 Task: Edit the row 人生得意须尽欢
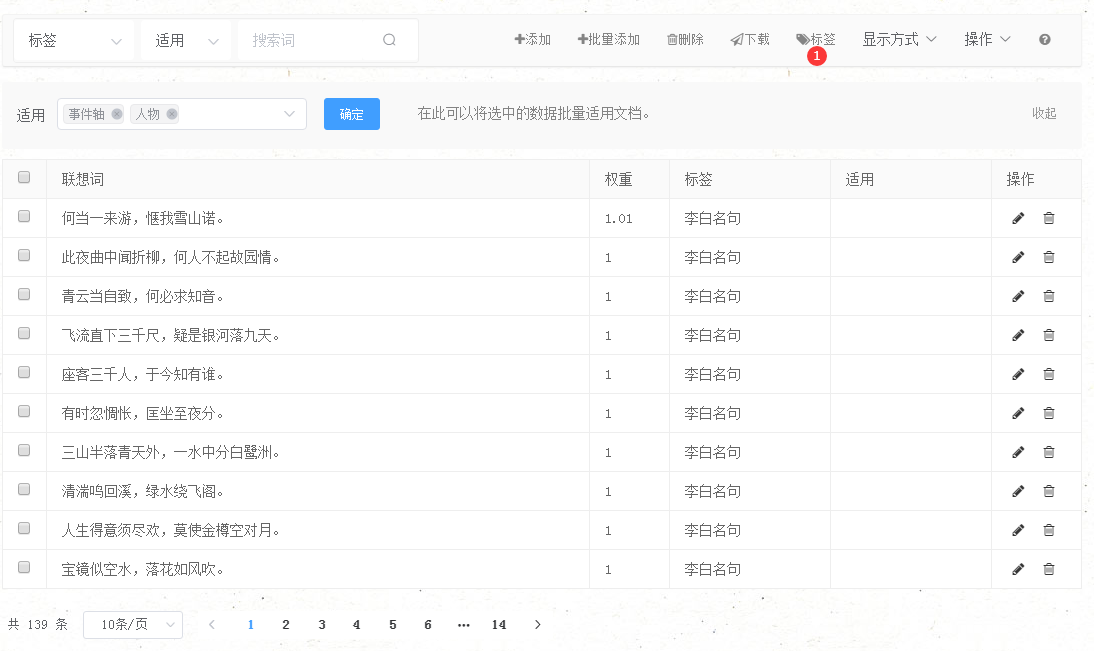(x=1018, y=531)
